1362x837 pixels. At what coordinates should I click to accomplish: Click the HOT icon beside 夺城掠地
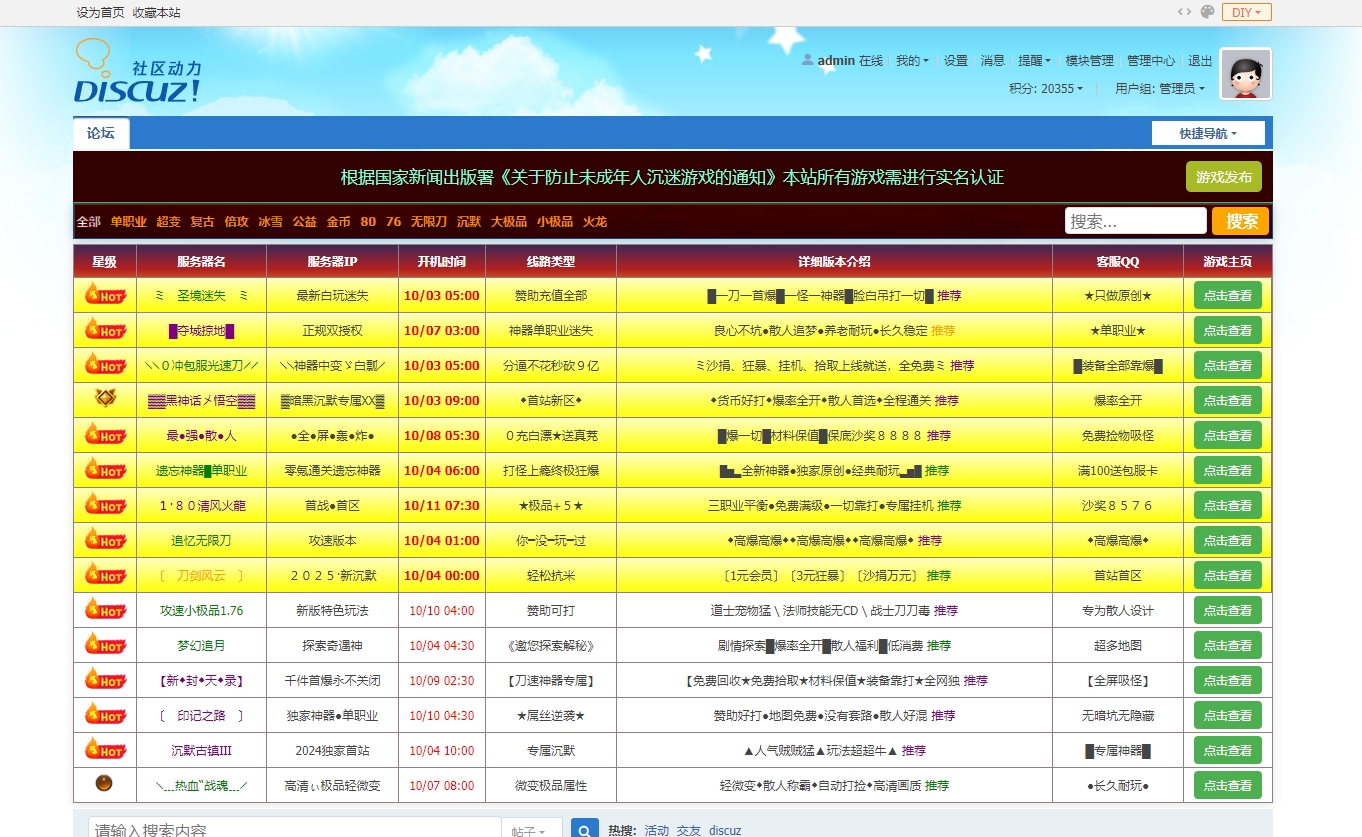click(x=105, y=330)
